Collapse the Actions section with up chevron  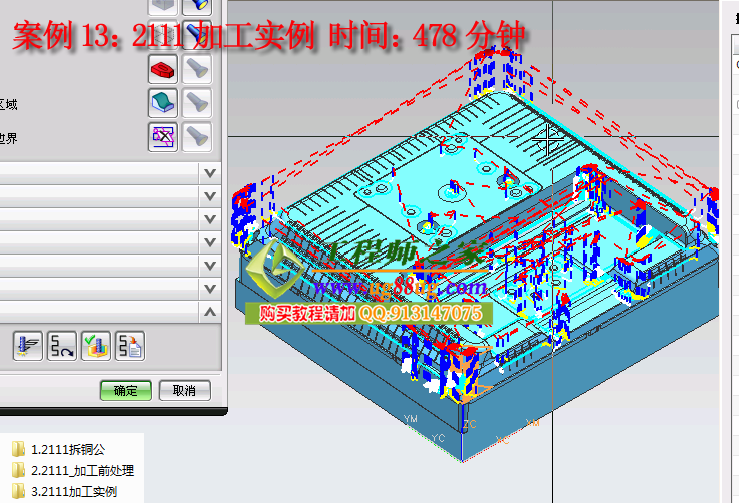pyautogui.click(x=210, y=312)
